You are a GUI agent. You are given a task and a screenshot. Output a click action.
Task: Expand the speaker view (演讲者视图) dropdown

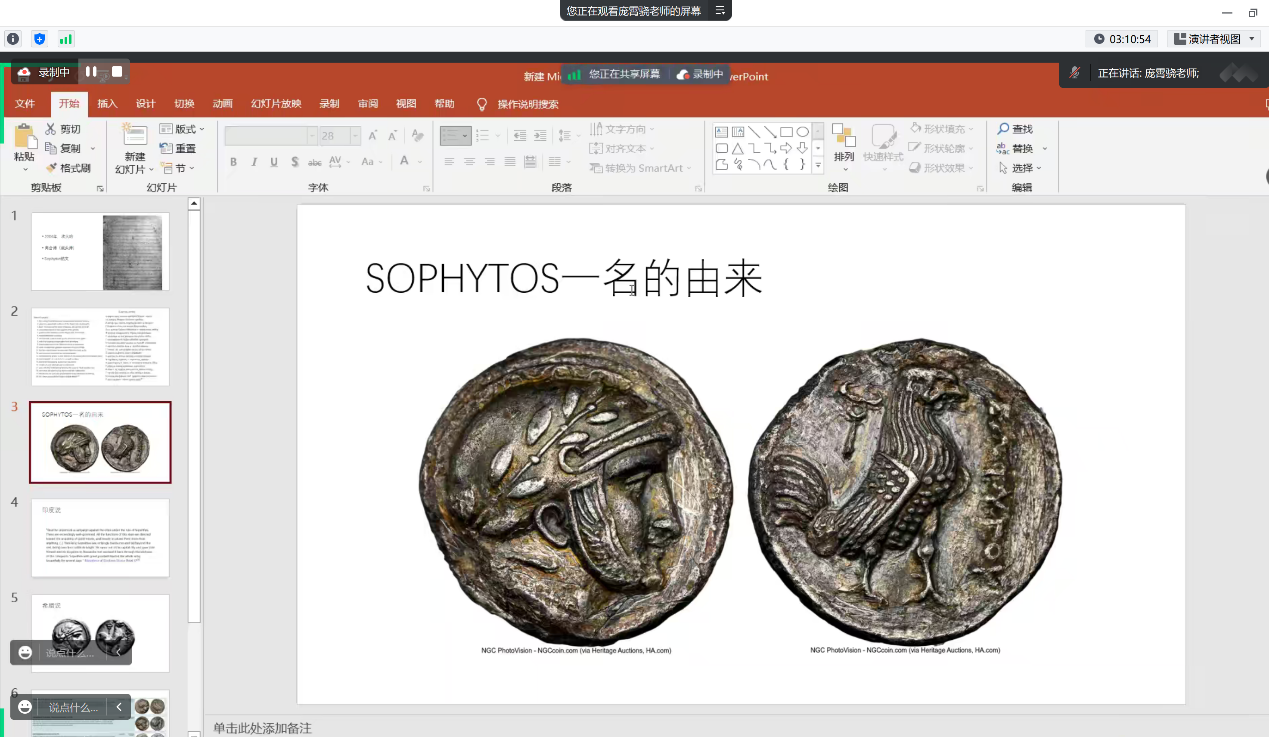[1252, 39]
